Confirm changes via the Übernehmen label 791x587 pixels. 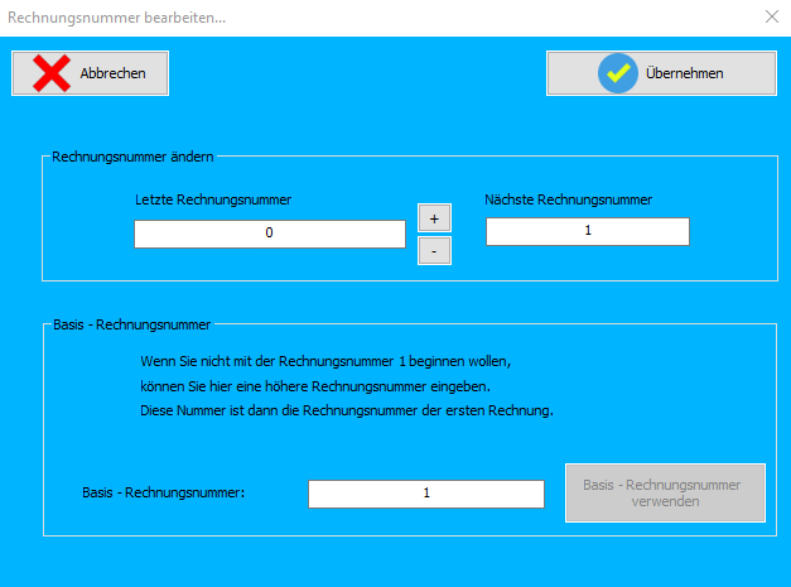(684, 73)
